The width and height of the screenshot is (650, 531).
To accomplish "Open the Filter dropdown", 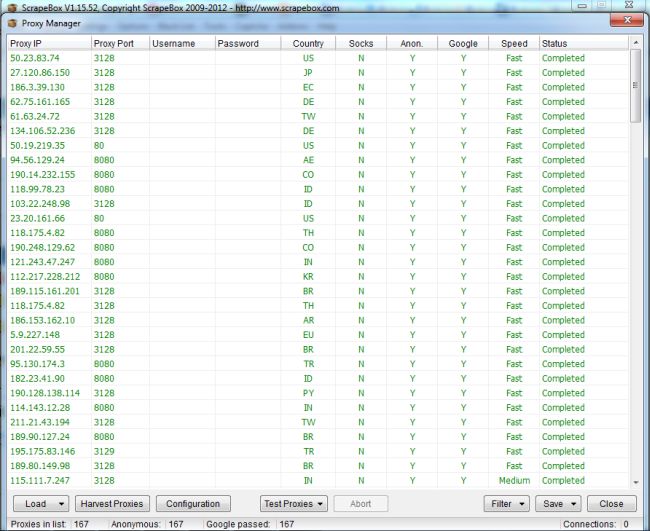I will click(x=507, y=504).
